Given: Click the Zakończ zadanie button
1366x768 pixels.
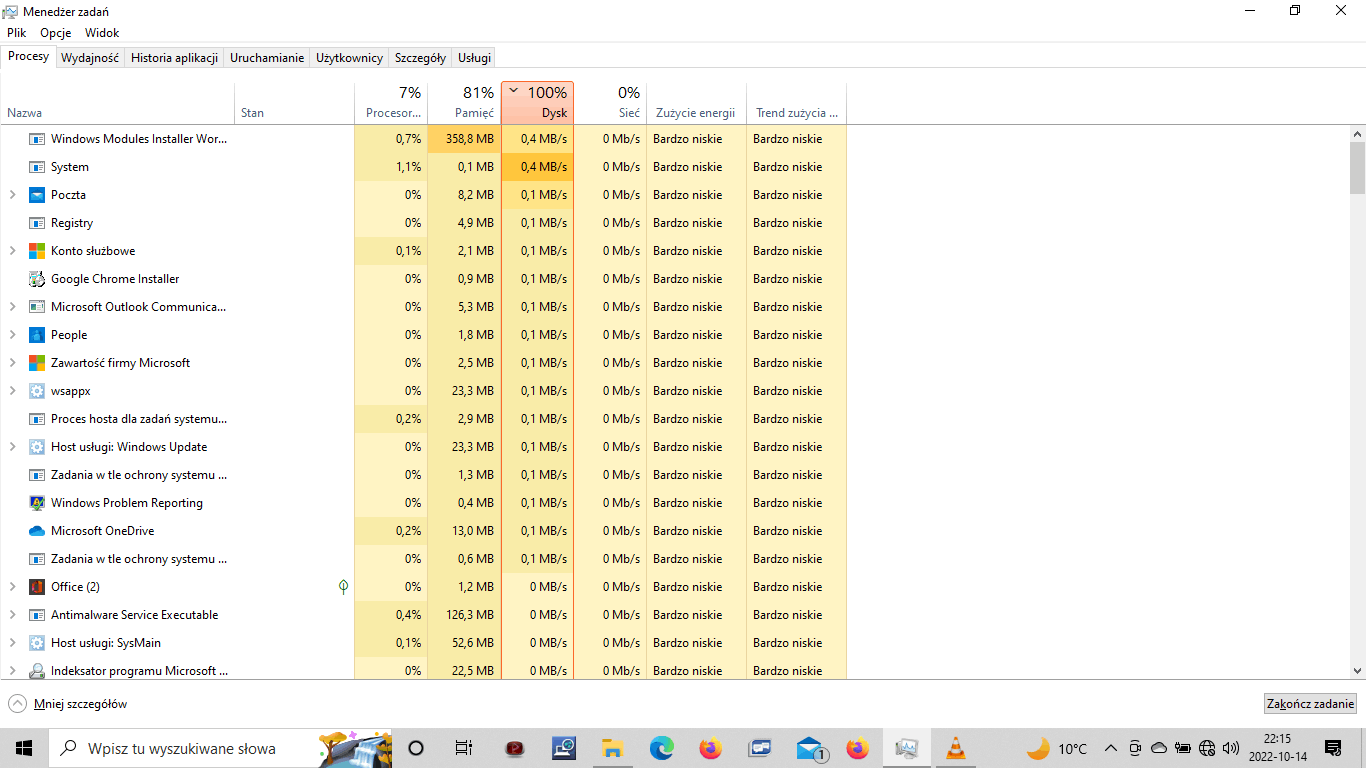Looking at the screenshot, I should coord(1310,704).
